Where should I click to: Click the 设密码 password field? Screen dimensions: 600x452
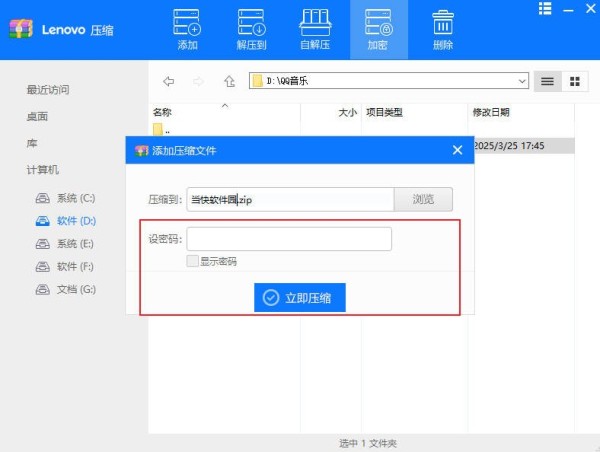coord(289,239)
